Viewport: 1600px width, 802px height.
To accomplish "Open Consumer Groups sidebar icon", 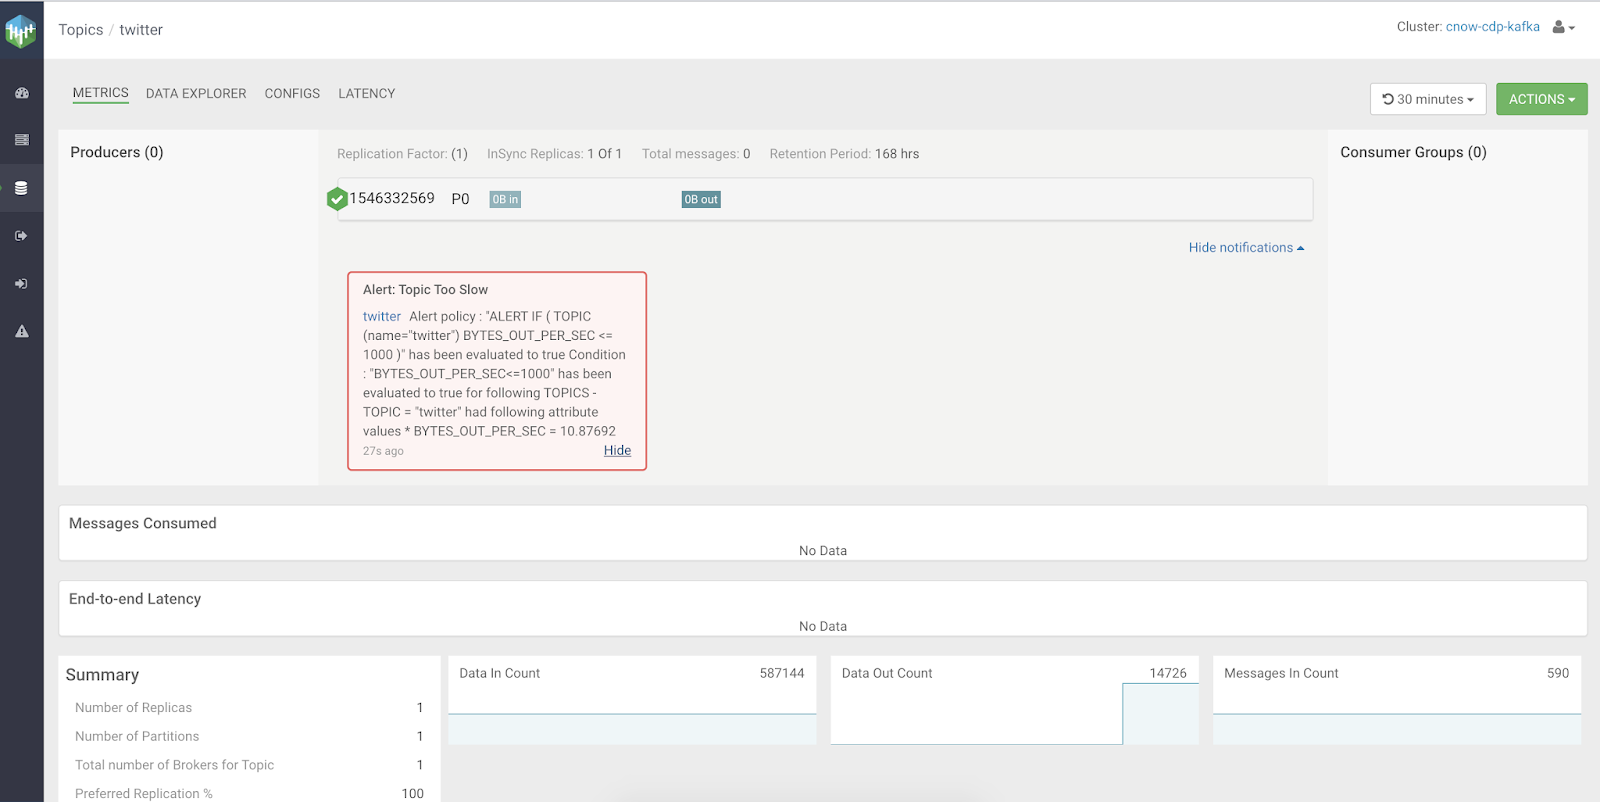I will tap(21, 284).
